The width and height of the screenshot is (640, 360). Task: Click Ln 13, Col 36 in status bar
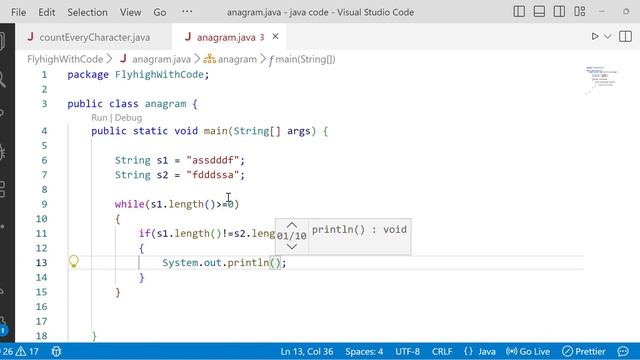(307, 351)
